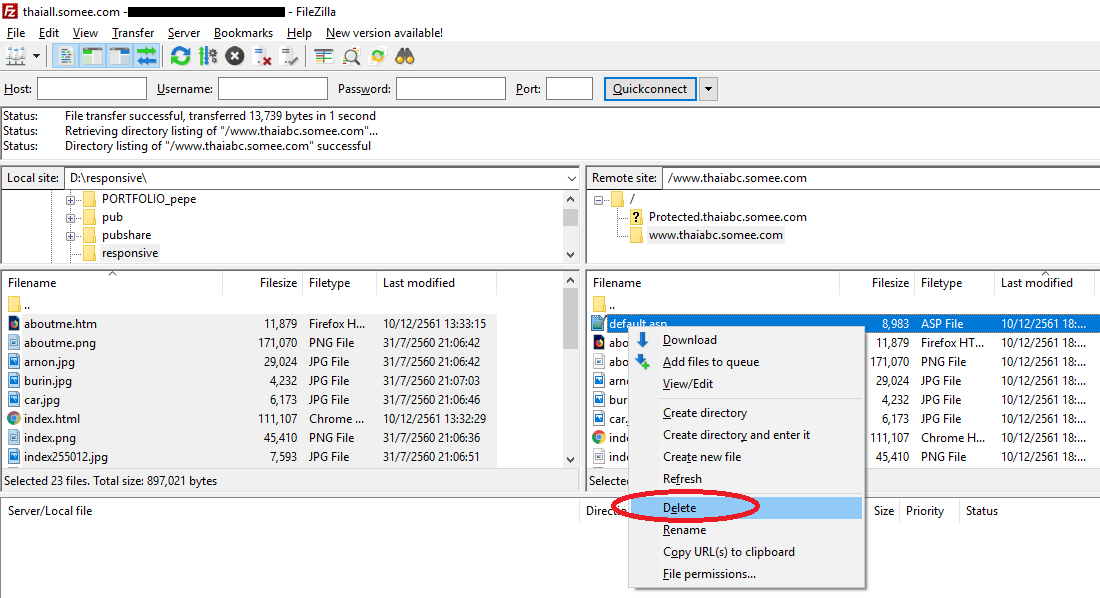Click the Disconnect from server icon
Screen dimensions: 1100x598
[263, 56]
